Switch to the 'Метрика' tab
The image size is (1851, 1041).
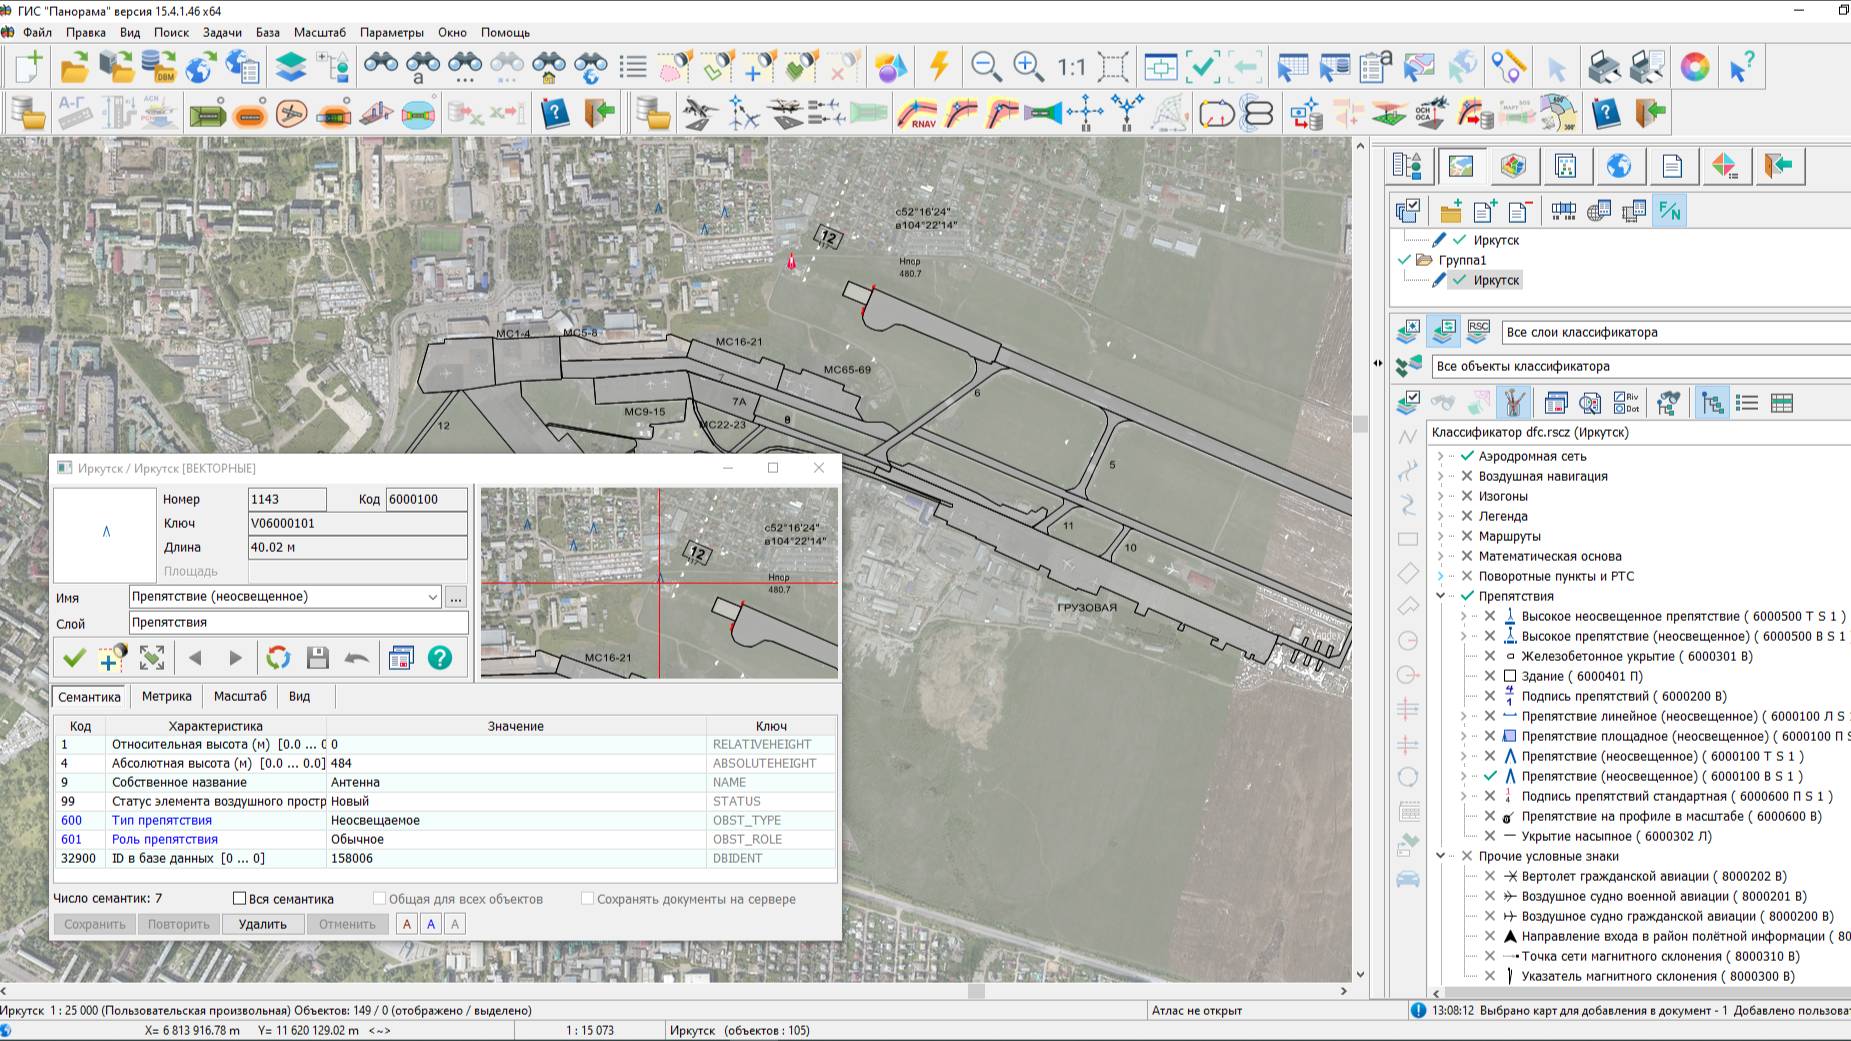(x=166, y=696)
